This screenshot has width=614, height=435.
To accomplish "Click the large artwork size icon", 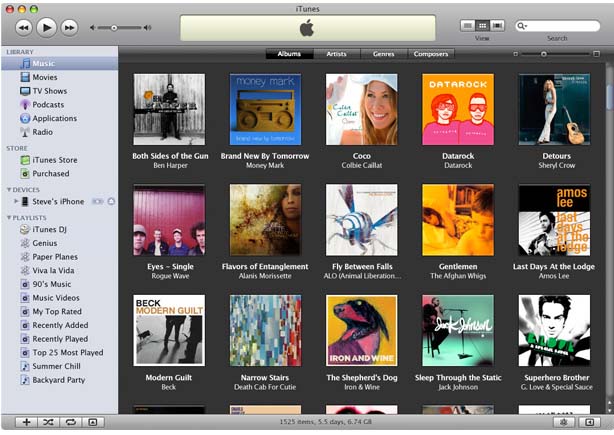I will (596, 54).
